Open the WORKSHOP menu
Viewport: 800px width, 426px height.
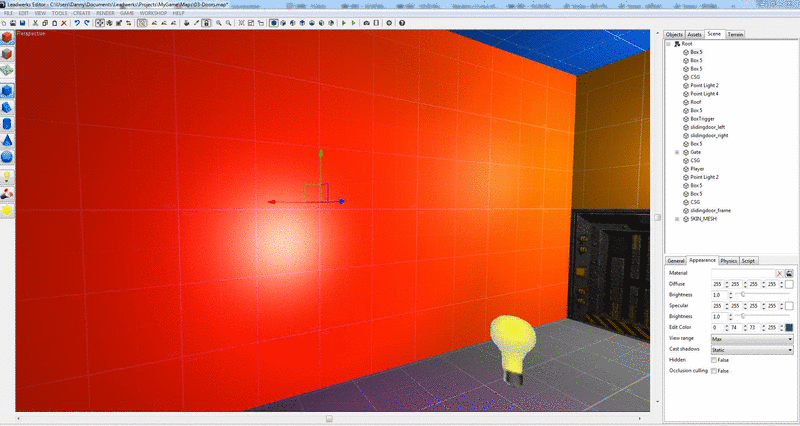[153, 13]
